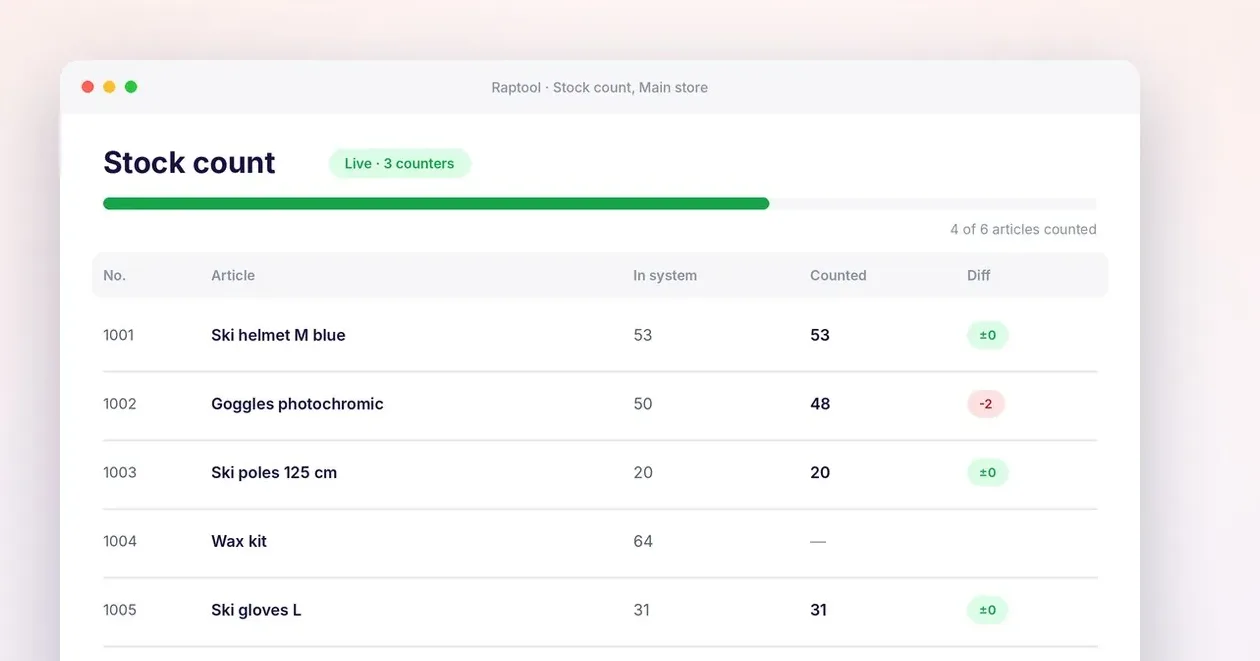Viewport: 1260px width, 661px height.
Task: Click counted value 53 for Ski helmet
Action: [820, 335]
